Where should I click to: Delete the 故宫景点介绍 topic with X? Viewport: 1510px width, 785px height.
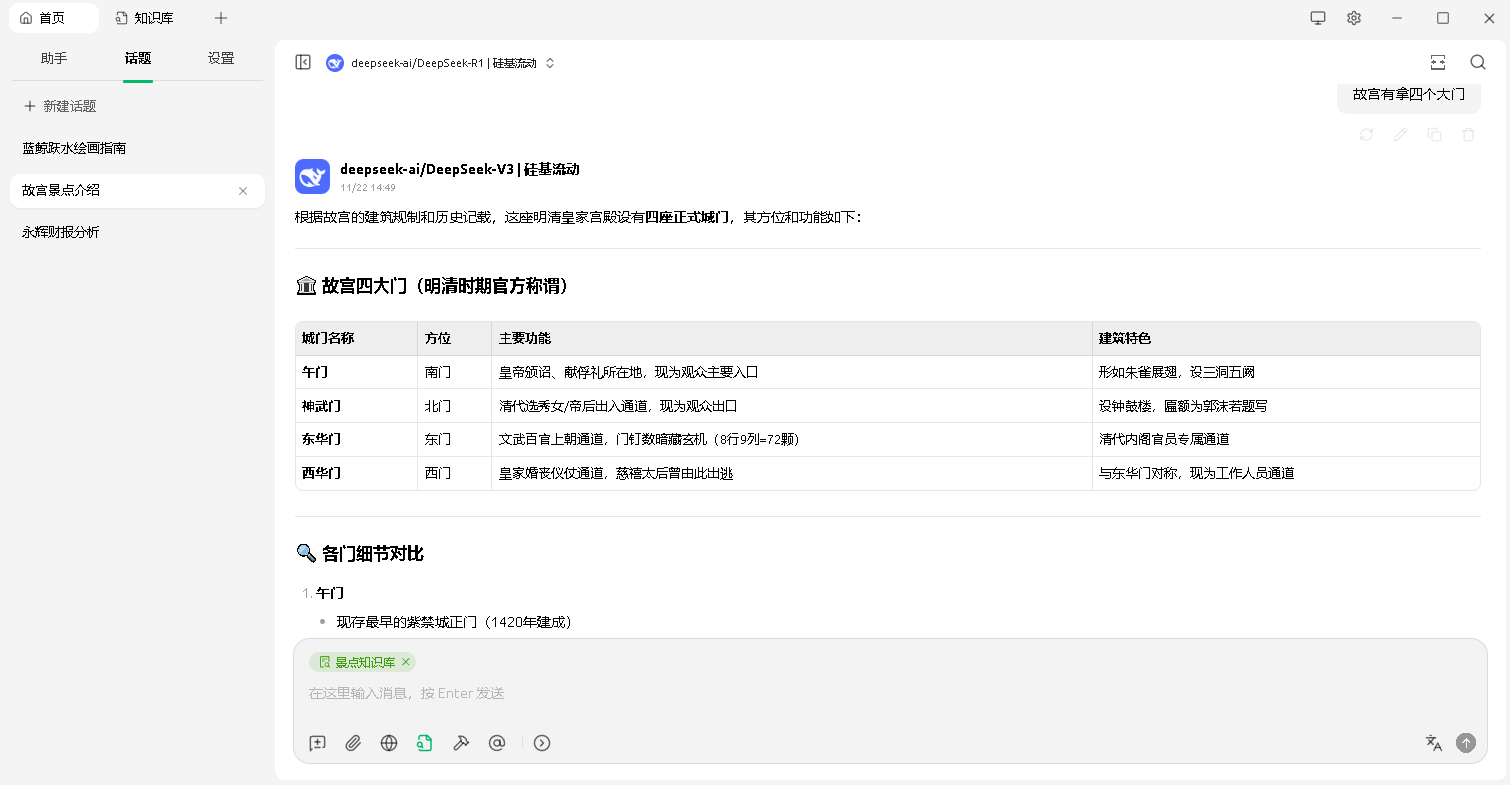pos(243,191)
